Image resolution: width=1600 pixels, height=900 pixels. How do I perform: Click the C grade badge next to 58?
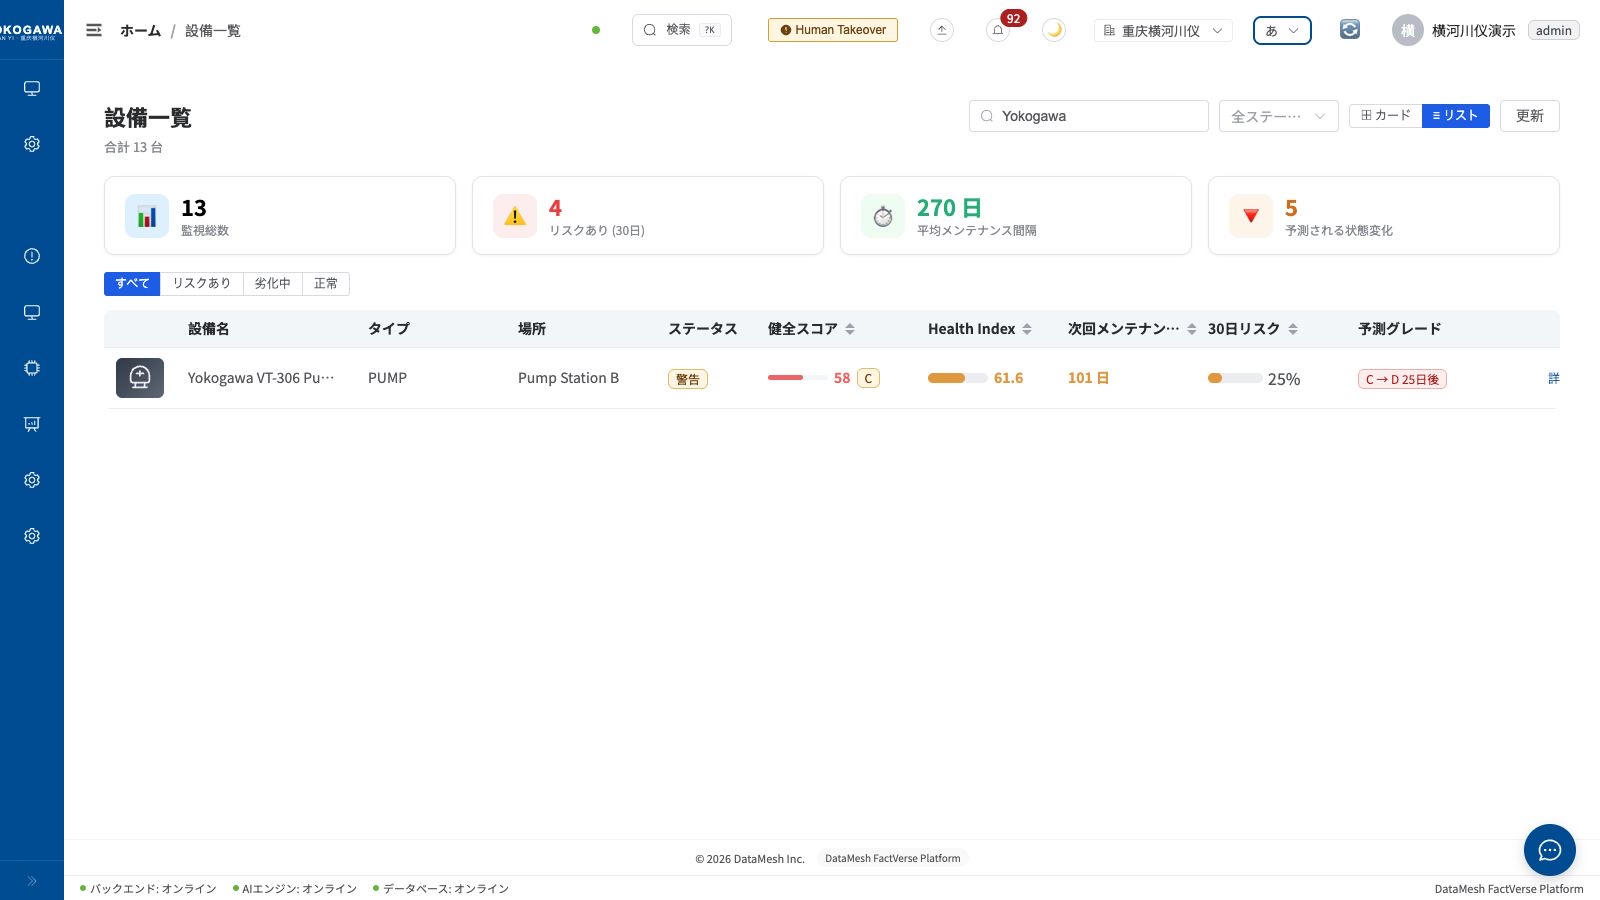[868, 378]
